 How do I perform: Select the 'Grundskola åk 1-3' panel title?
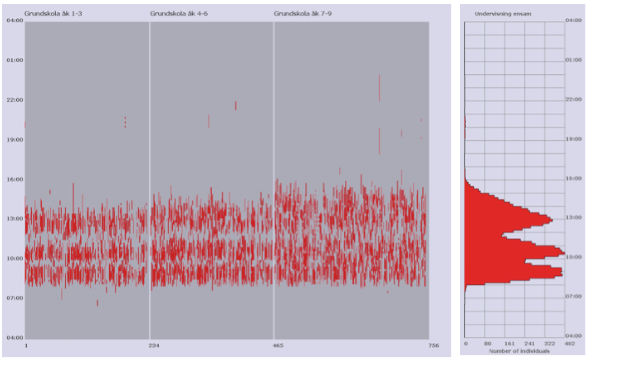tap(53, 14)
